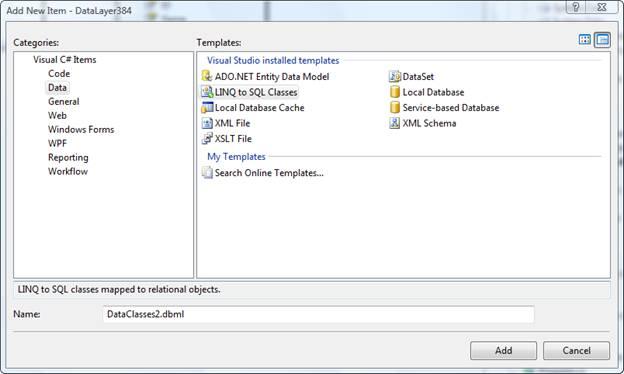Viewport: 624px width, 374px height.
Task: Click the ADO.NET Entity Data Model label
Action: [x=272, y=76]
